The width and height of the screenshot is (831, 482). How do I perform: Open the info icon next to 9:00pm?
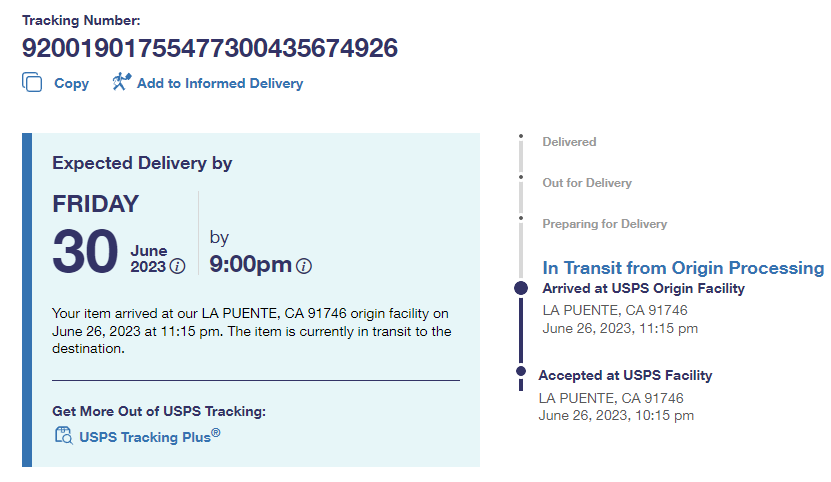tap(304, 266)
